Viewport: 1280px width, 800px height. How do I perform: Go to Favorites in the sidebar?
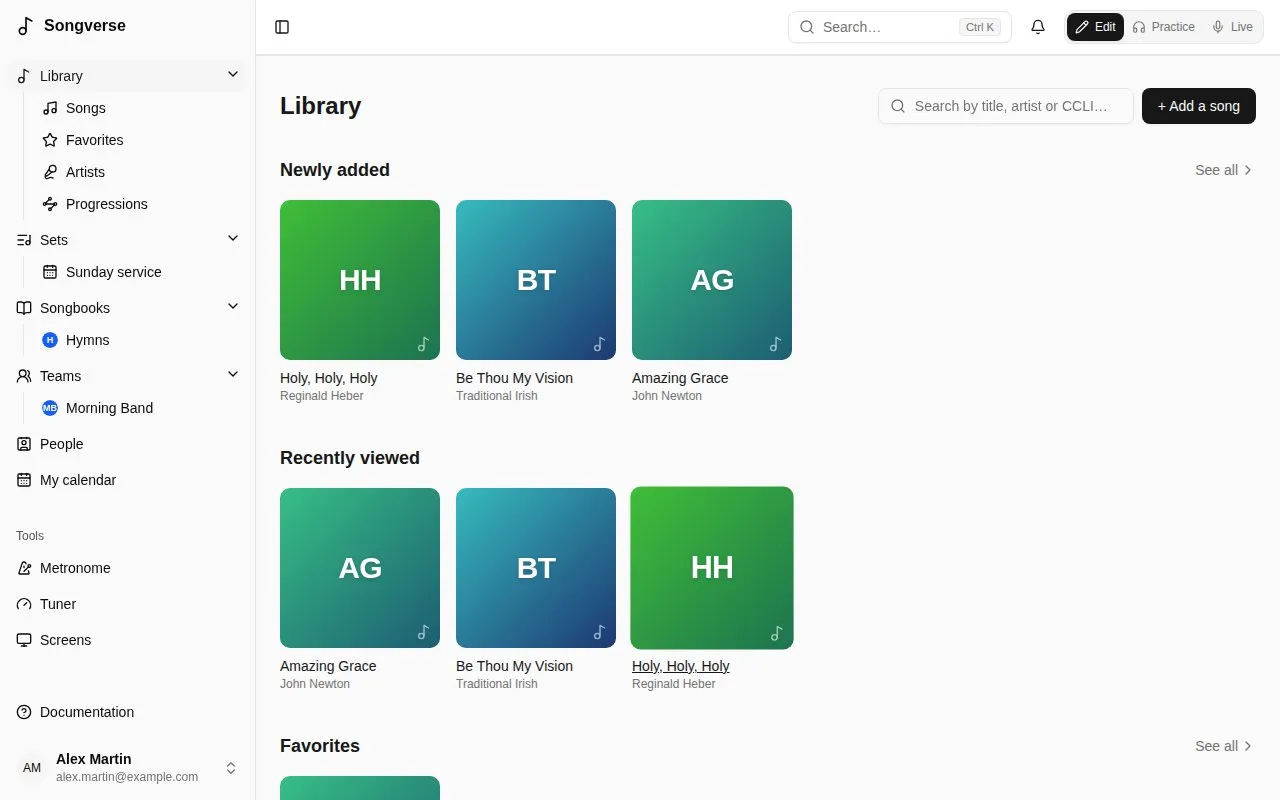tap(139, 140)
